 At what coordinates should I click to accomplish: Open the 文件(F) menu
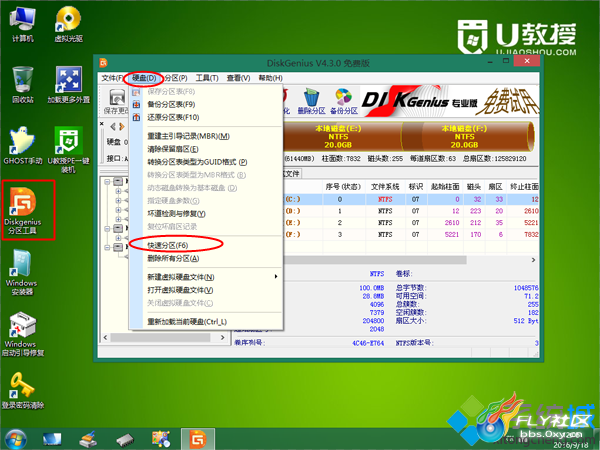click(x=112, y=78)
